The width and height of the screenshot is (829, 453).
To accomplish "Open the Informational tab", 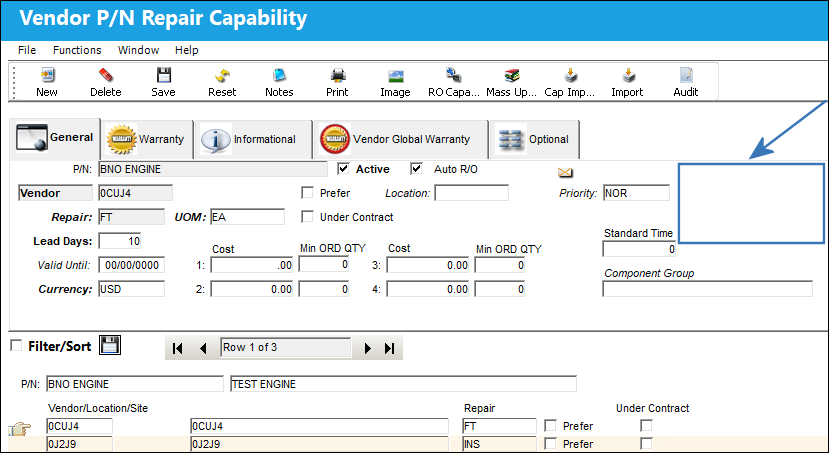I will 253,140.
